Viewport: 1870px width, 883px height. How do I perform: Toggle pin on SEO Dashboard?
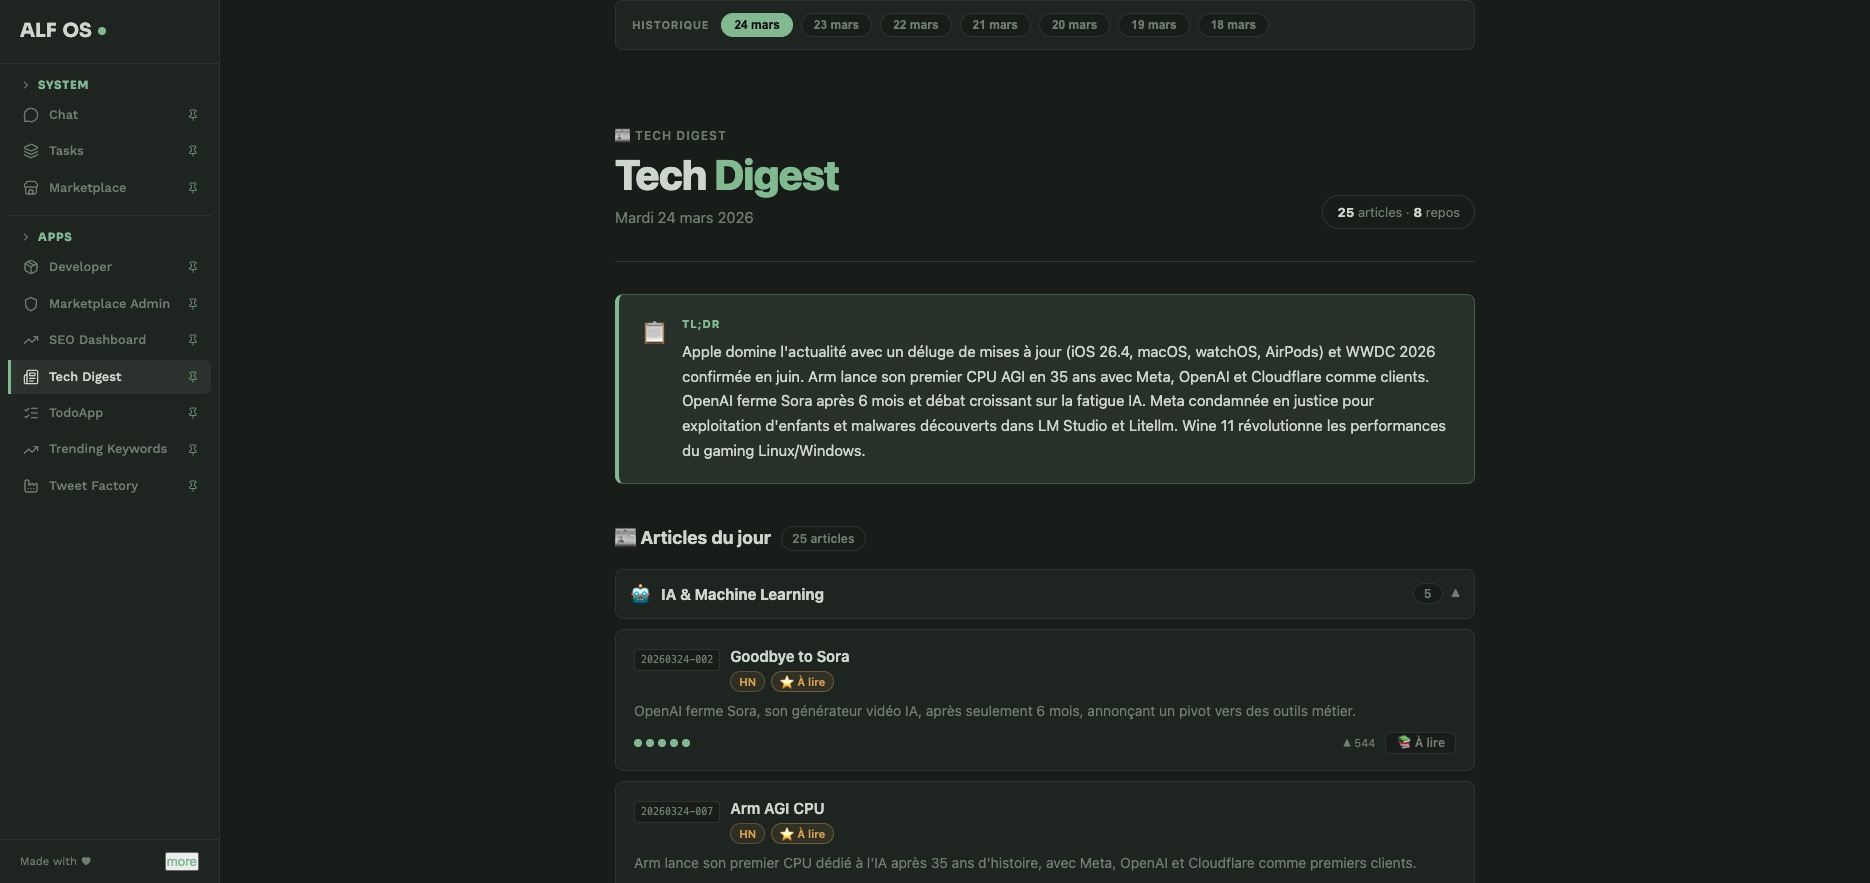[x=193, y=340]
